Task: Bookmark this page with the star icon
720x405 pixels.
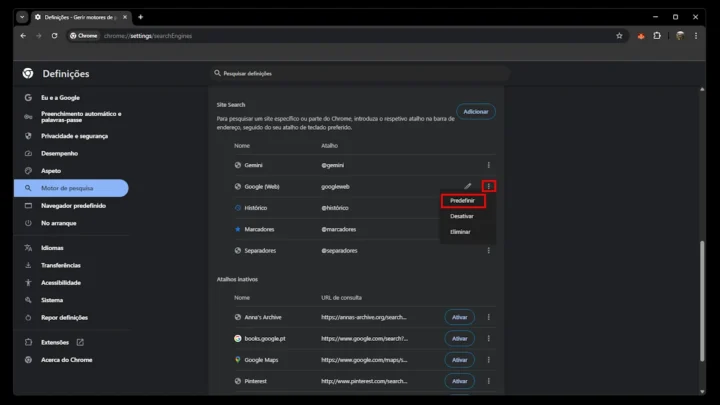Action: pos(619,36)
